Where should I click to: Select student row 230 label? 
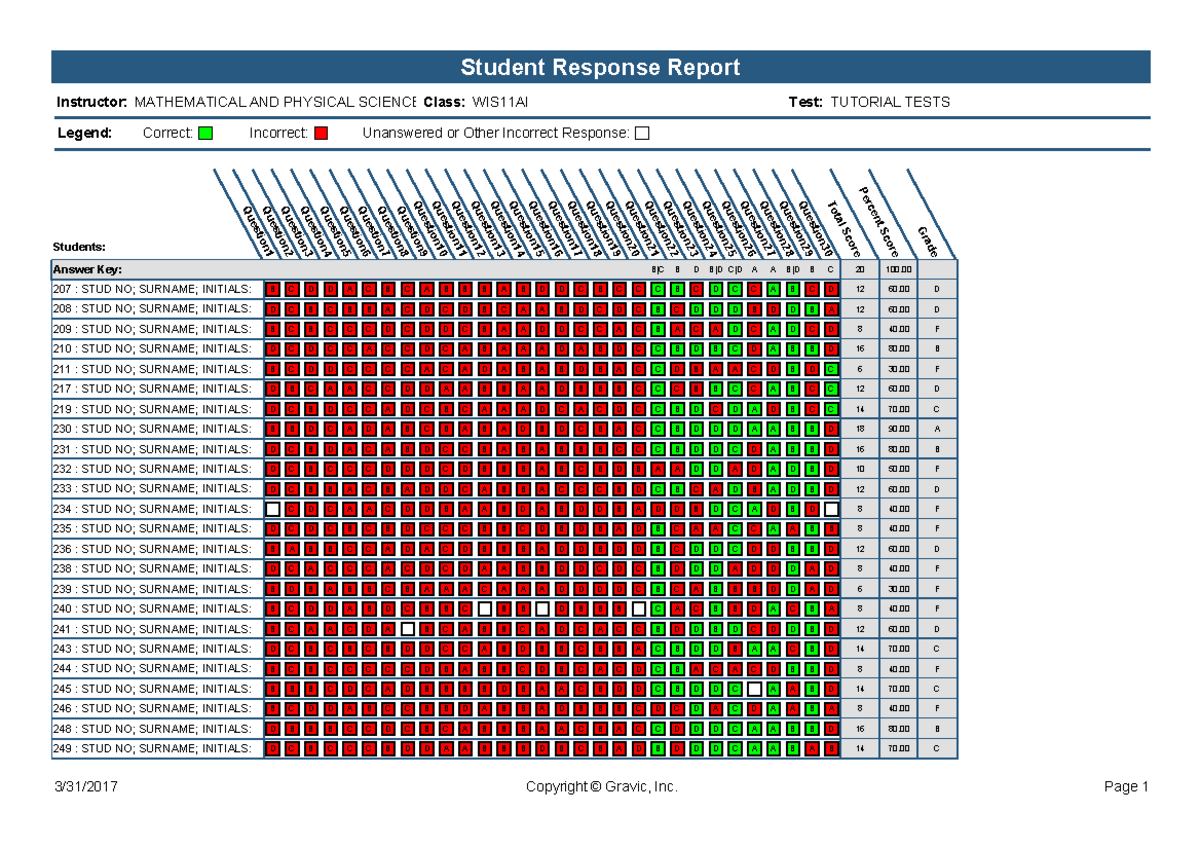click(152, 429)
